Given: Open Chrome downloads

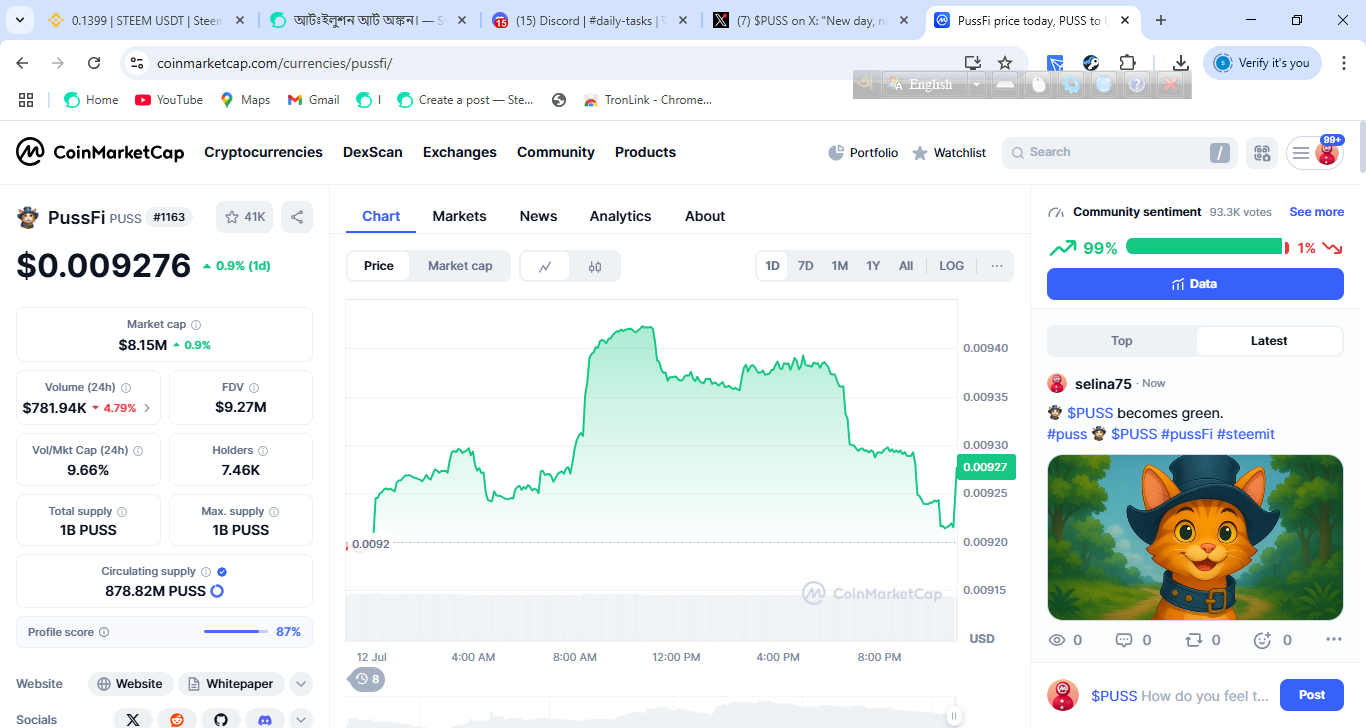Looking at the screenshot, I should pyautogui.click(x=1180, y=63).
